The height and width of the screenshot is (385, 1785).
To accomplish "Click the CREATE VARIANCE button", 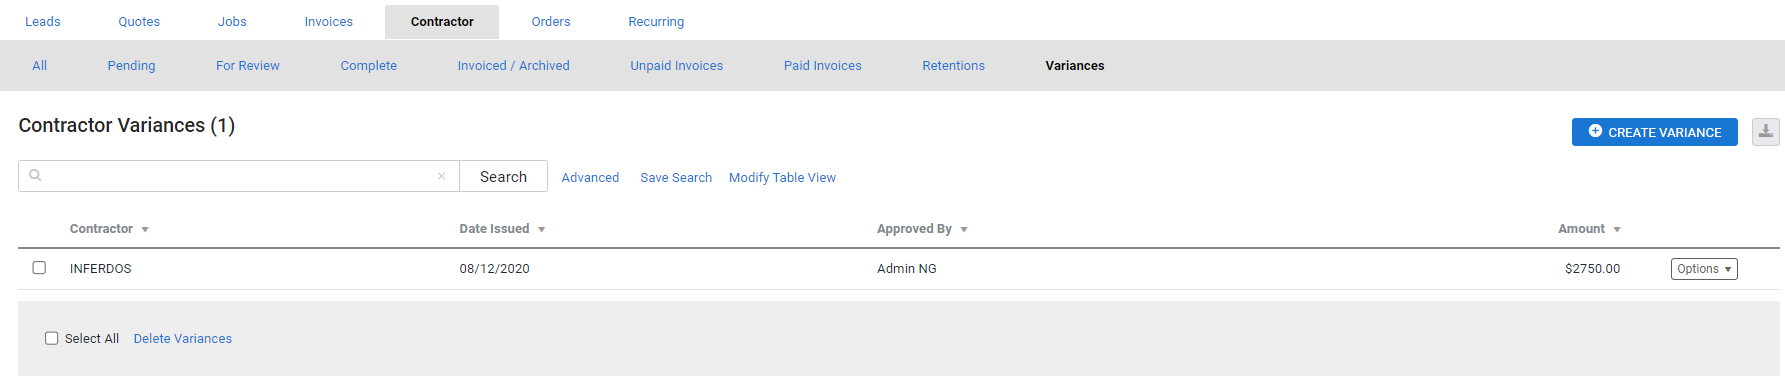I will (x=1654, y=132).
